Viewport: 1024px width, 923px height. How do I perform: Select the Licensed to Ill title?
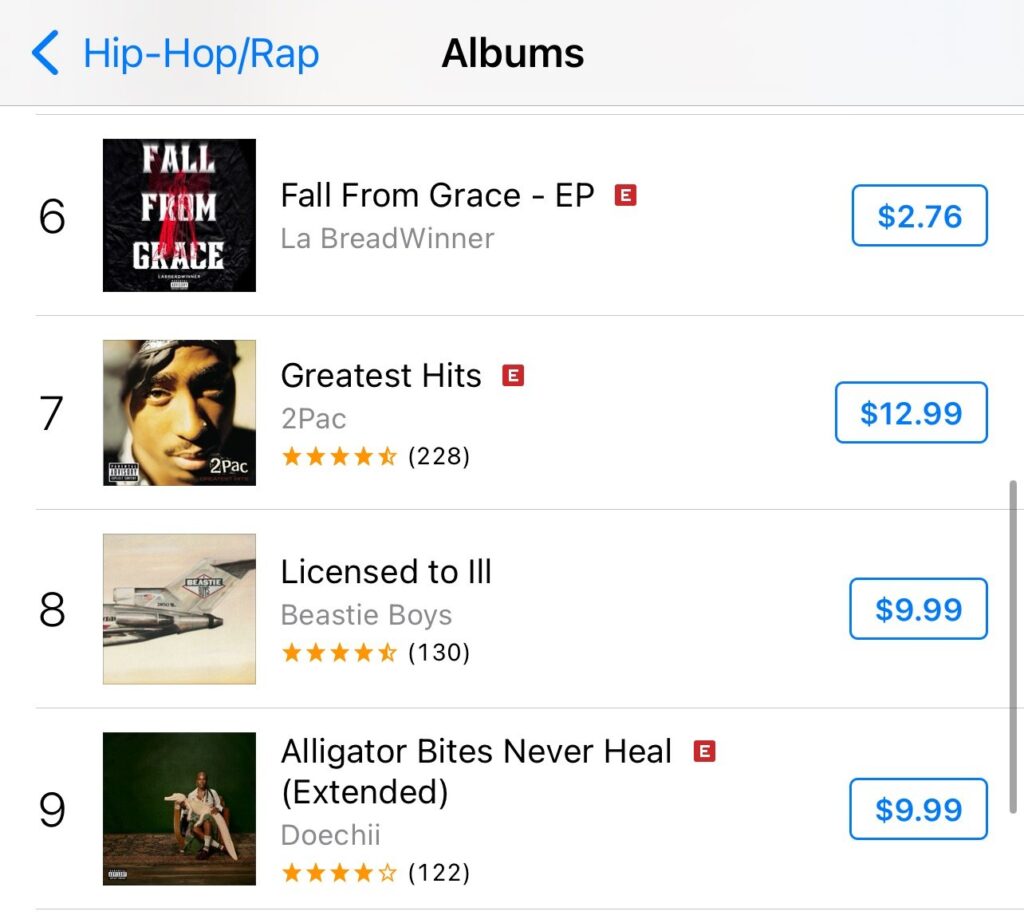(386, 572)
